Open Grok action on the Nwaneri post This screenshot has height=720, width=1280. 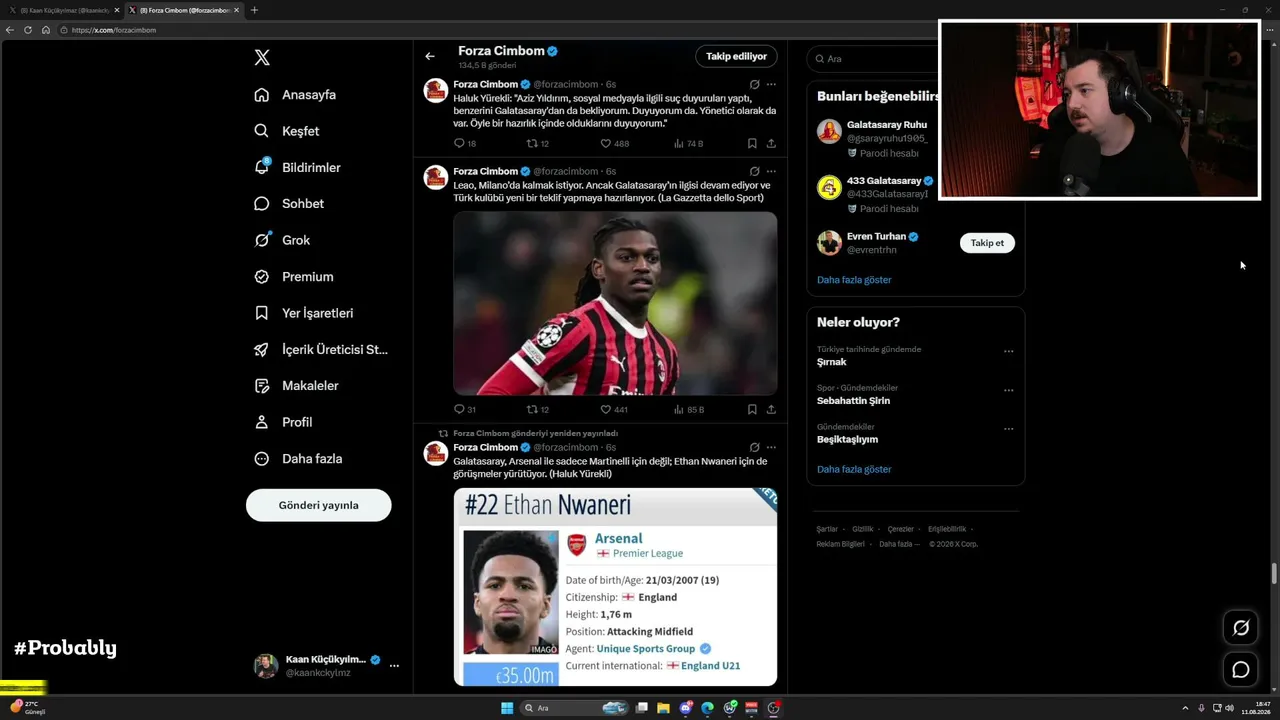pos(754,448)
